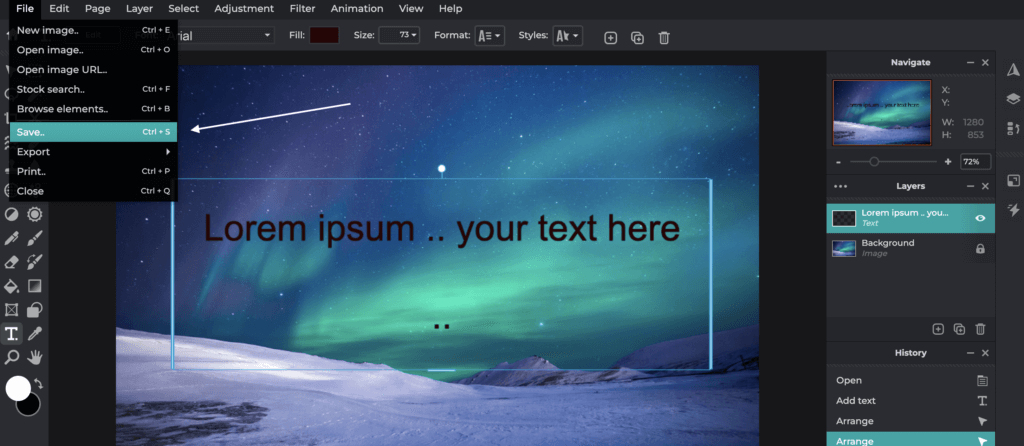This screenshot has height=446, width=1024.
Task: Click the History sidebar icon
Action: [1013, 128]
